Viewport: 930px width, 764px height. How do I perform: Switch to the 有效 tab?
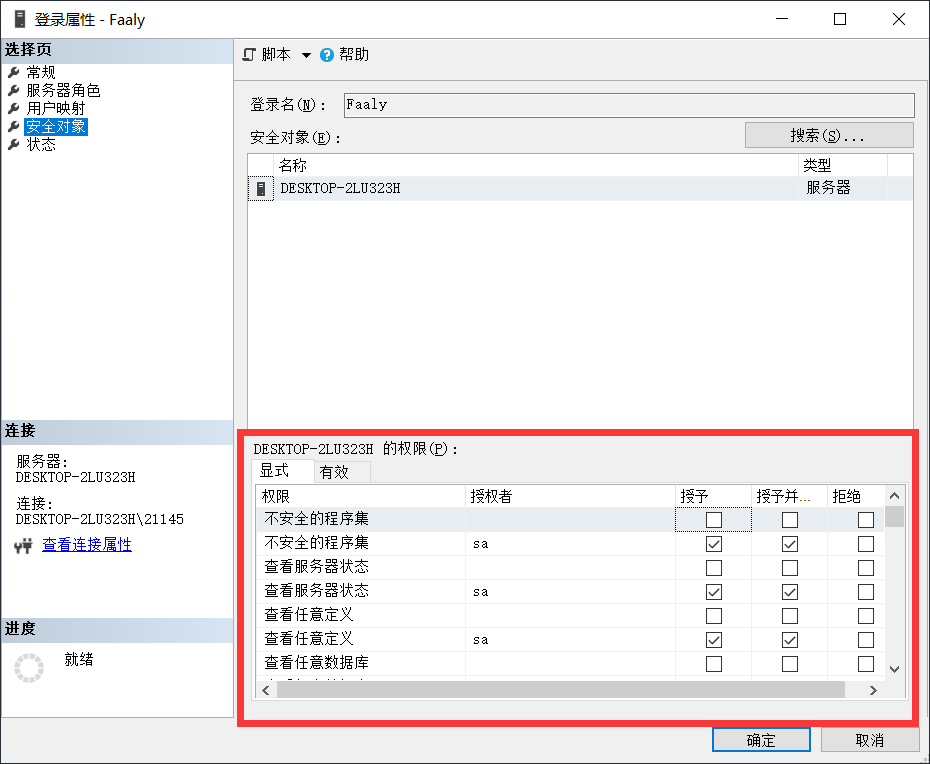(342, 472)
